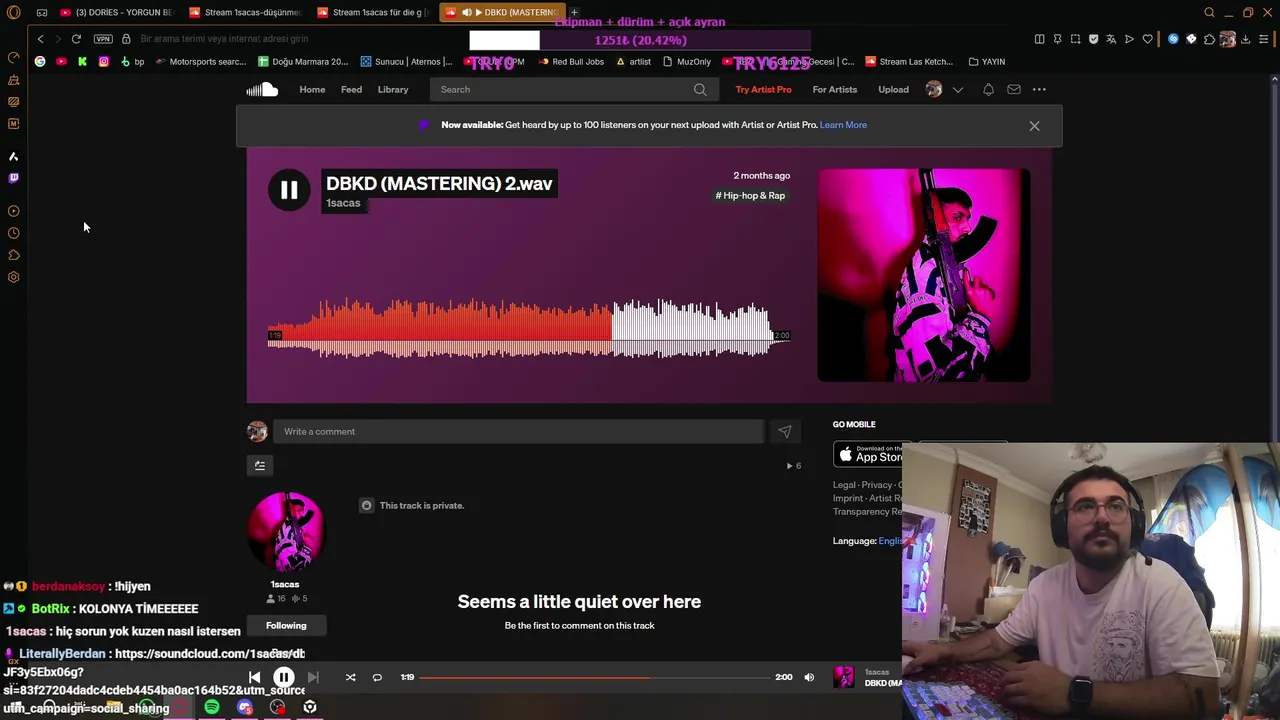Go to the Feed menu item
Screen dimensions: 1280x720
click(351, 89)
